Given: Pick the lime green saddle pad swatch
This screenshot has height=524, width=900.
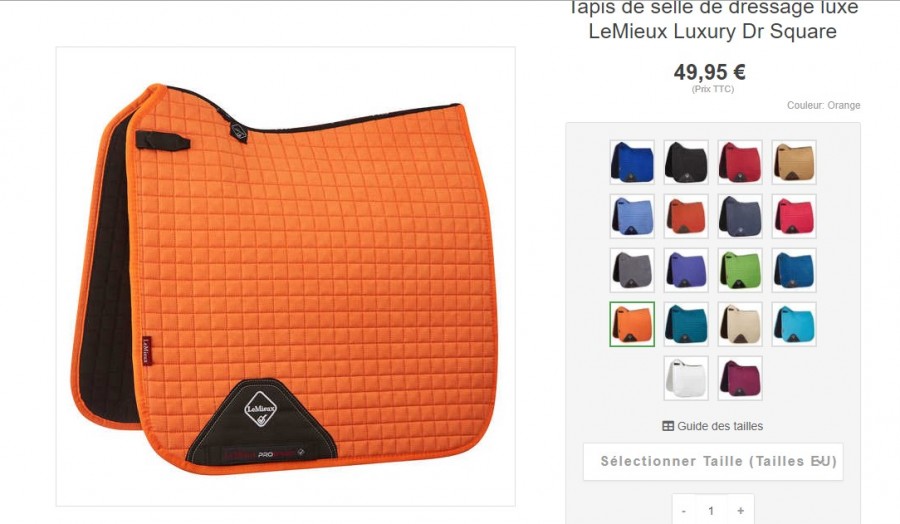Looking at the screenshot, I should click(x=740, y=270).
